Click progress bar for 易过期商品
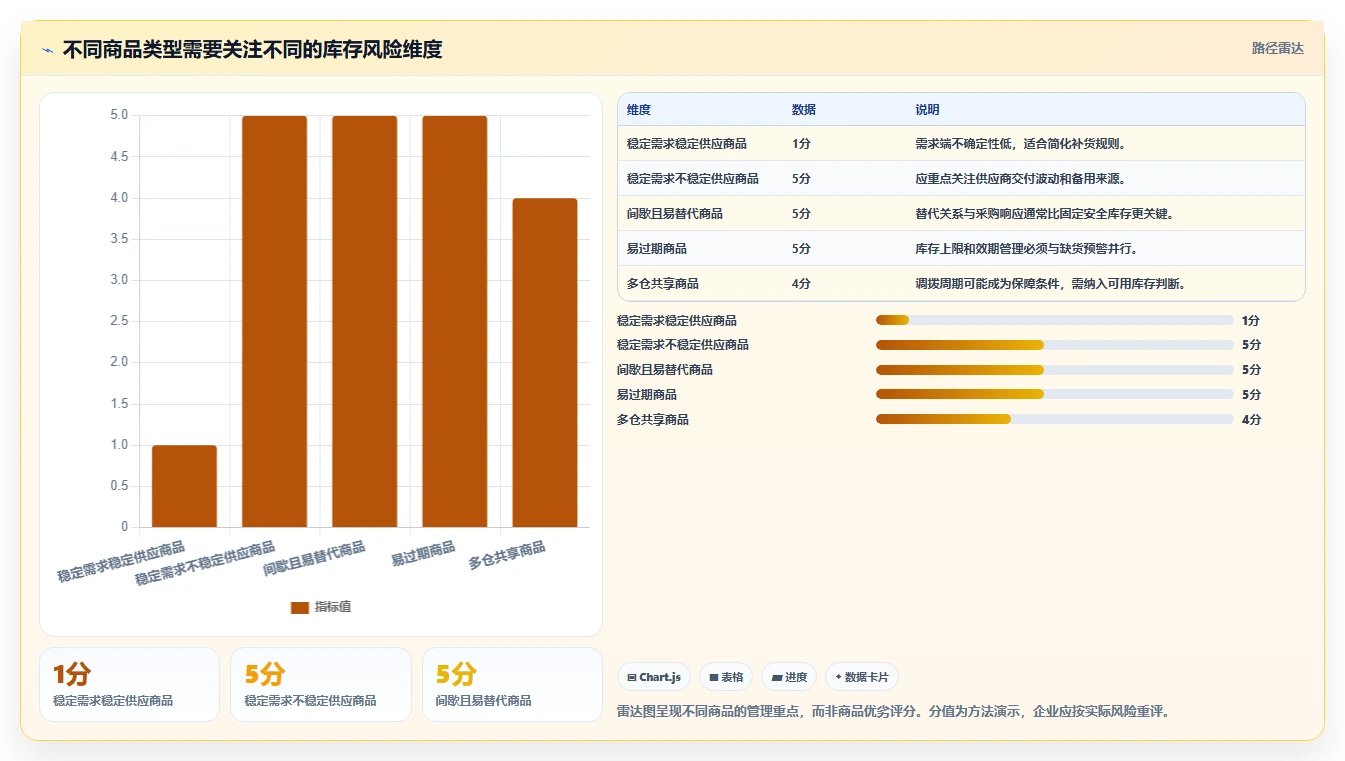The width and height of the screenshot is (1345, 761). tap(1054, 394)
